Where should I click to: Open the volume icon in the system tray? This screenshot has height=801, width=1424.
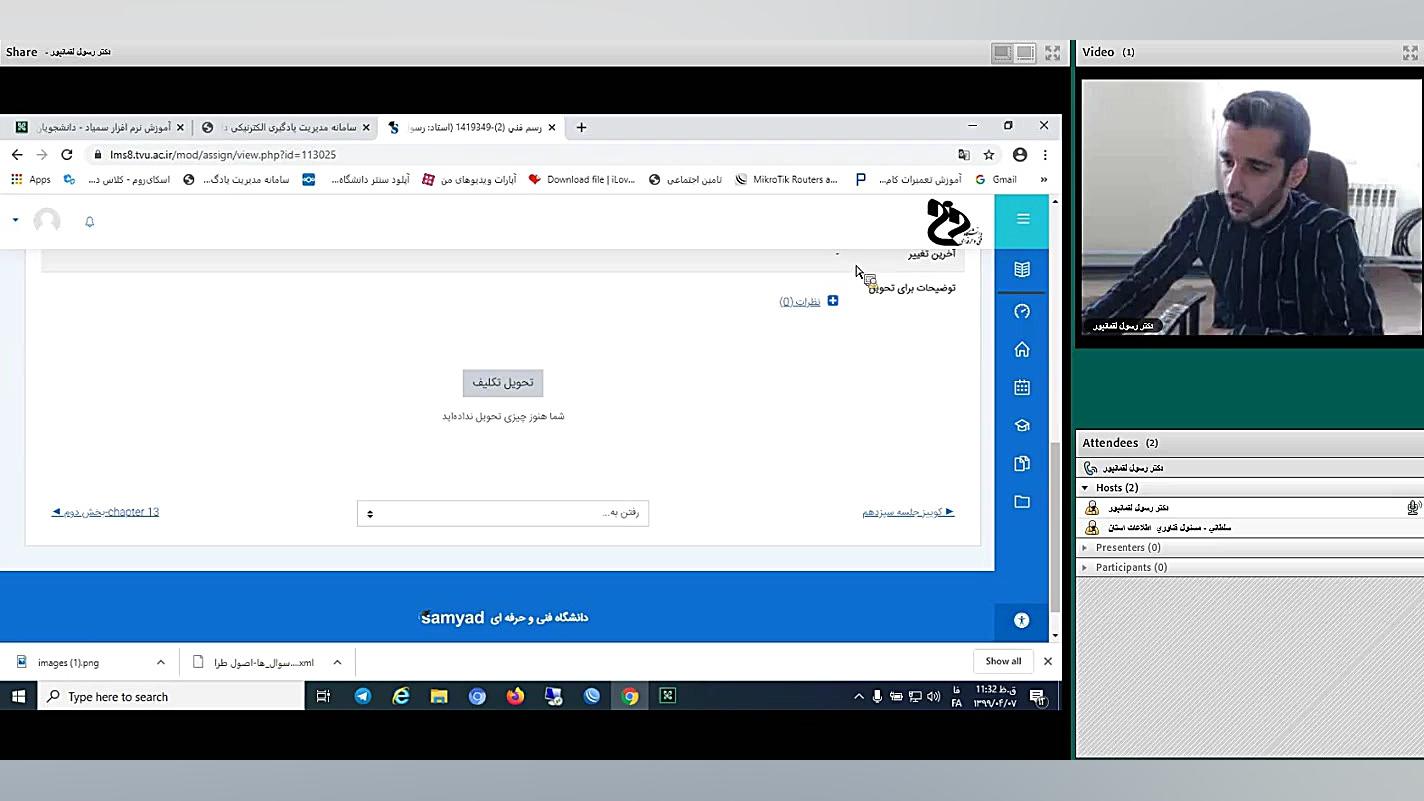tap(933, 697)
